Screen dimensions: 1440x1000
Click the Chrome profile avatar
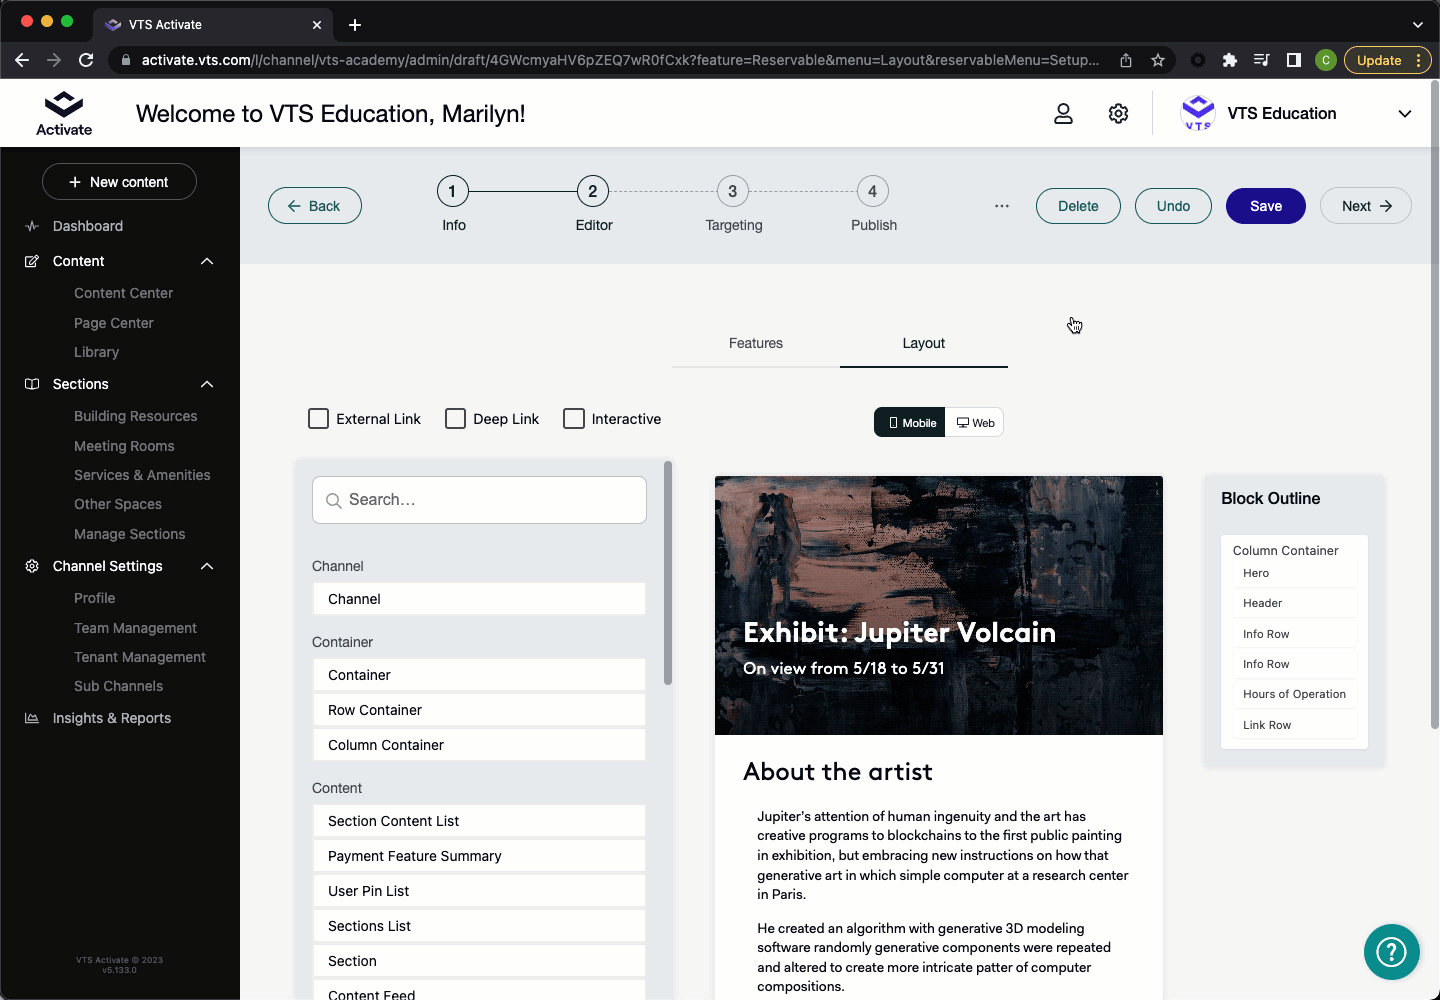coord(1326,60)
